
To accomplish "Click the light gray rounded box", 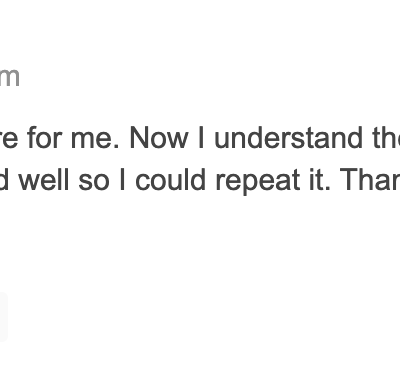I will pos(3,317).
